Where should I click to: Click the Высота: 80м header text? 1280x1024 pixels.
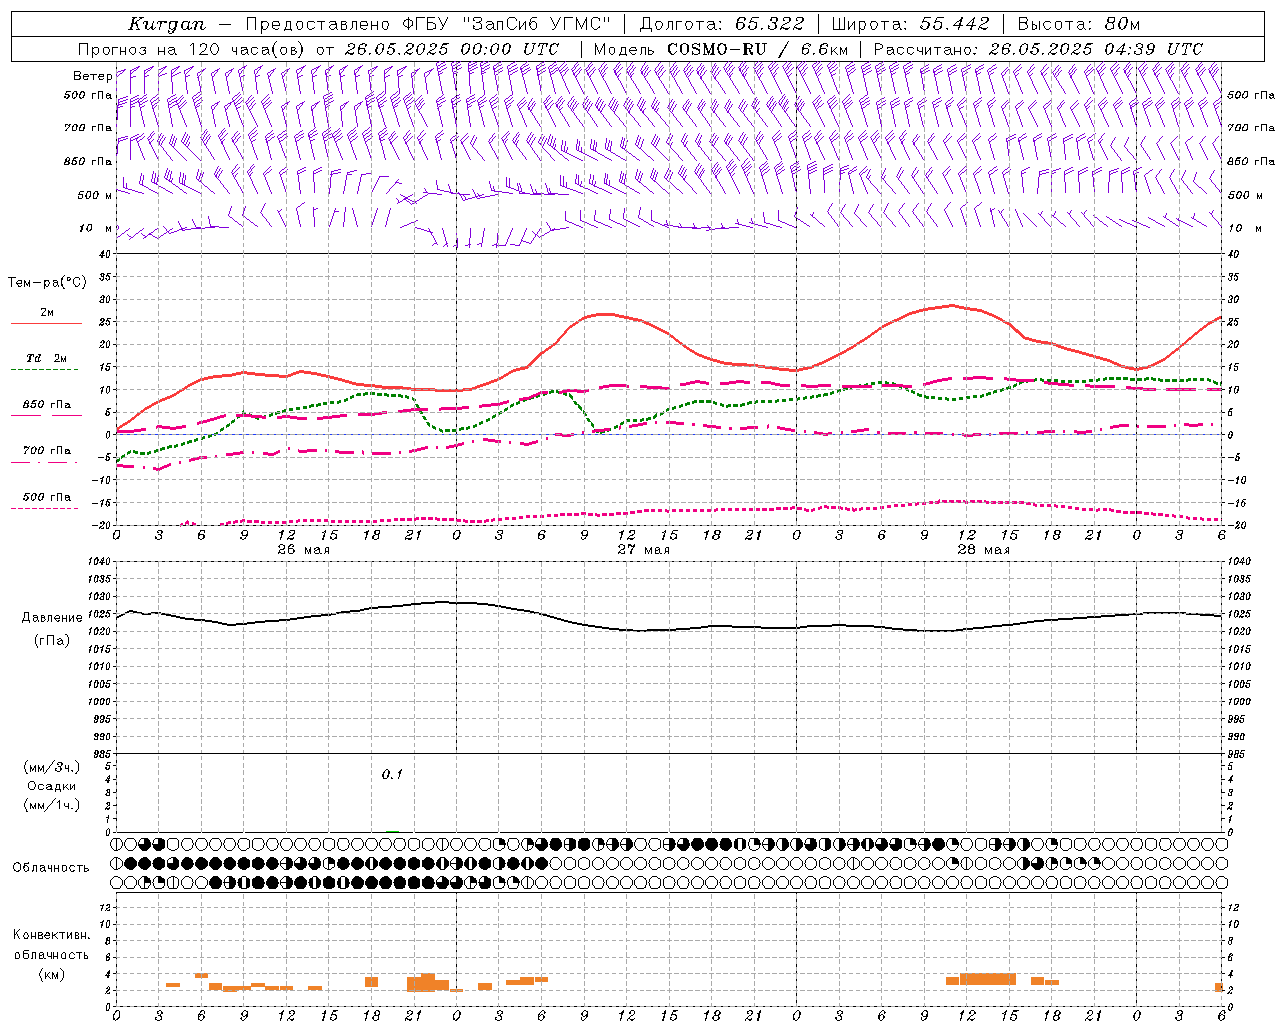[1078, 24]
